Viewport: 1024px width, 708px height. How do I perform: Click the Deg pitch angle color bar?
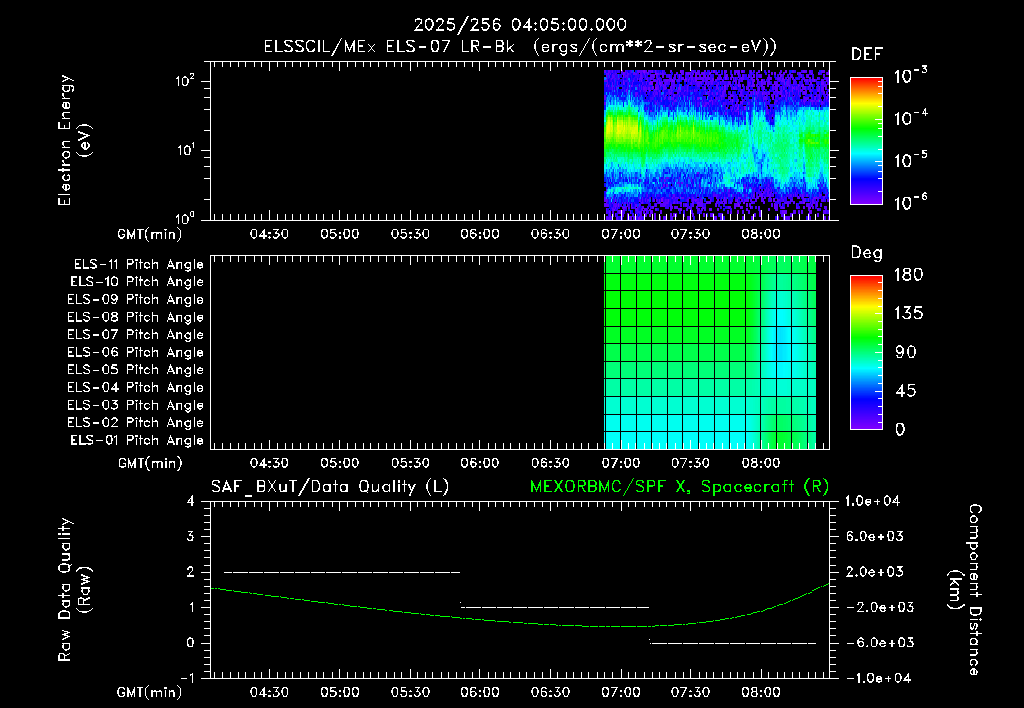(866, 353)
